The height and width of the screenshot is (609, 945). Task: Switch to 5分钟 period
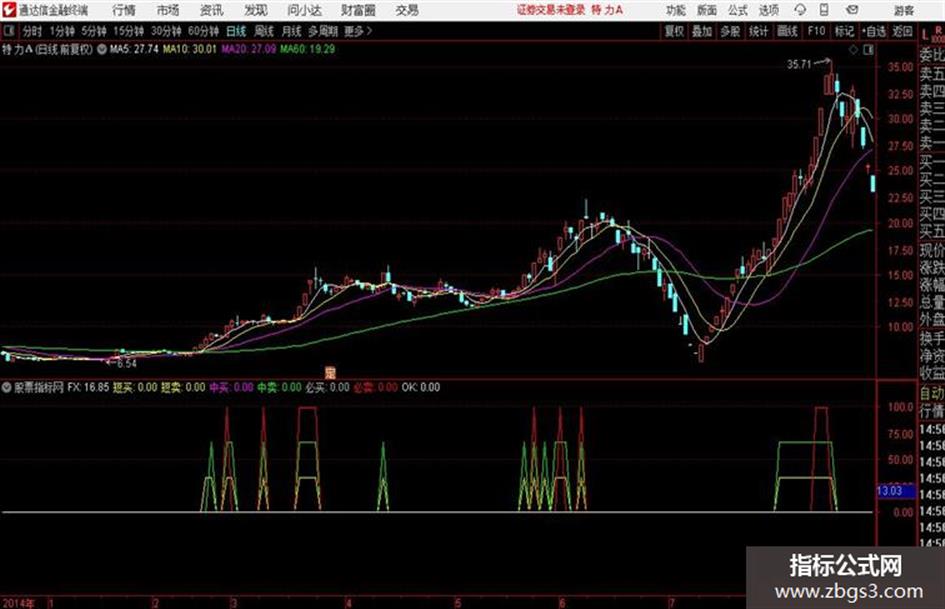click(93, 31)
